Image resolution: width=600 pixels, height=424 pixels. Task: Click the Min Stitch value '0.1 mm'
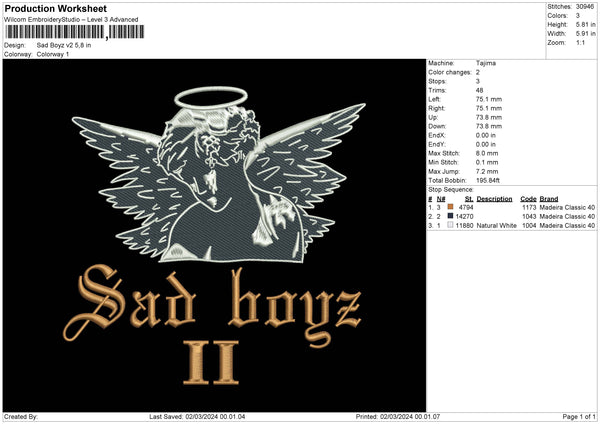(x=487, y=162)
